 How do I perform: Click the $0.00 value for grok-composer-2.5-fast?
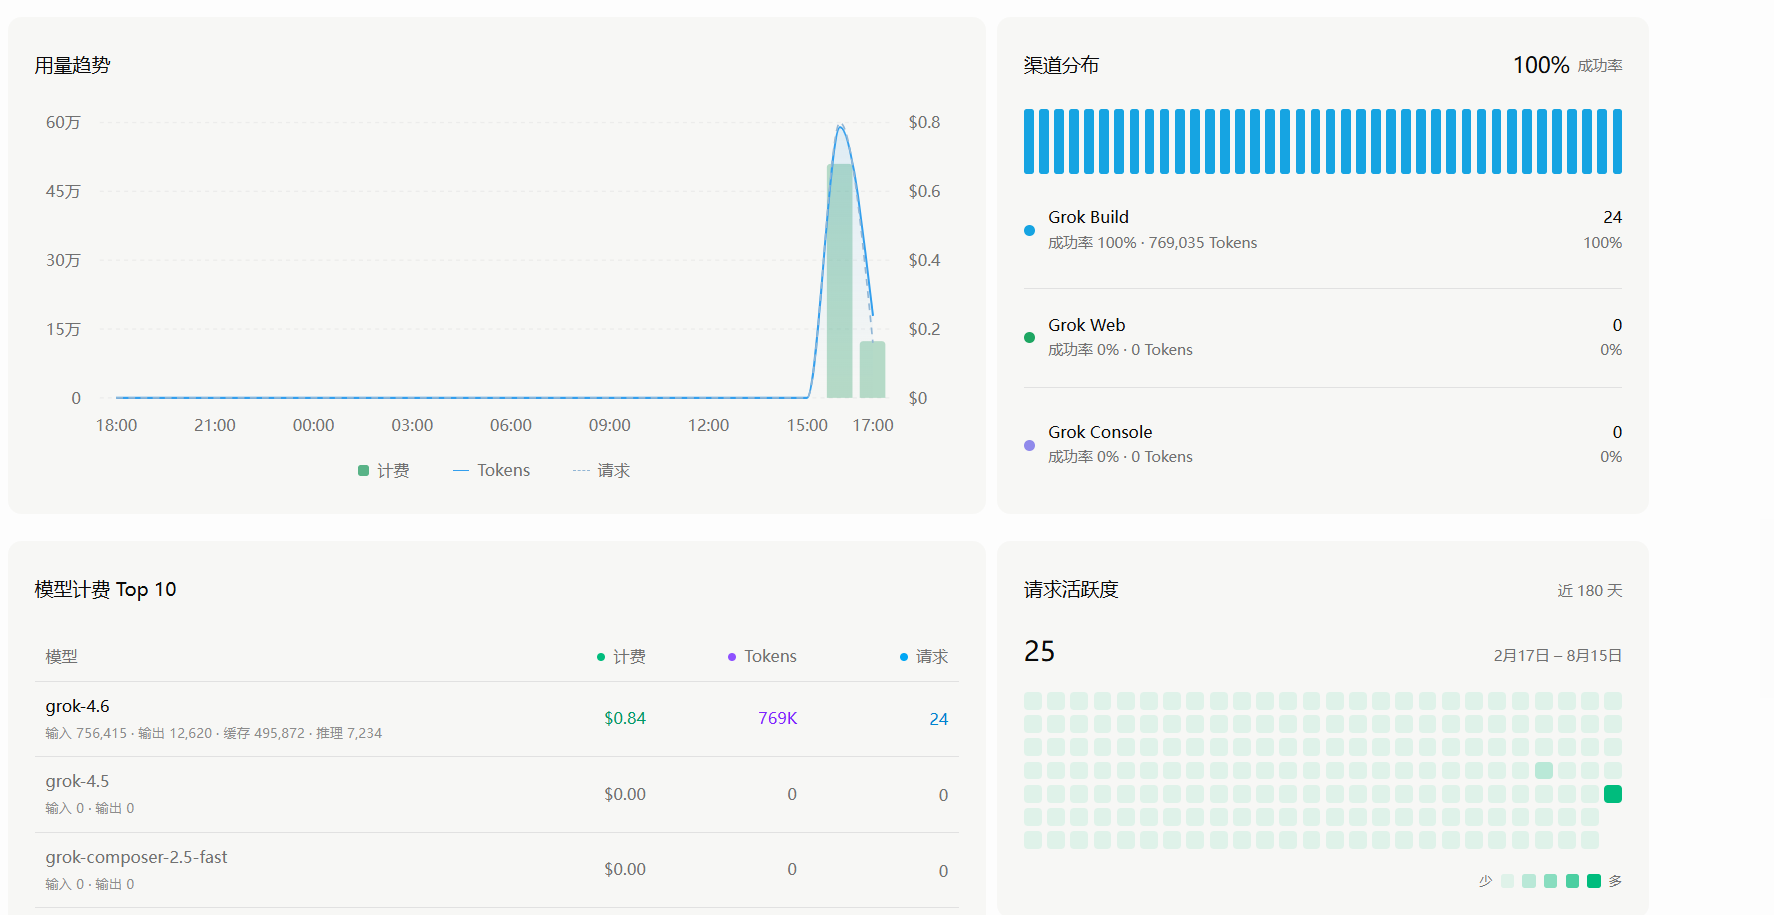[625, 869]
